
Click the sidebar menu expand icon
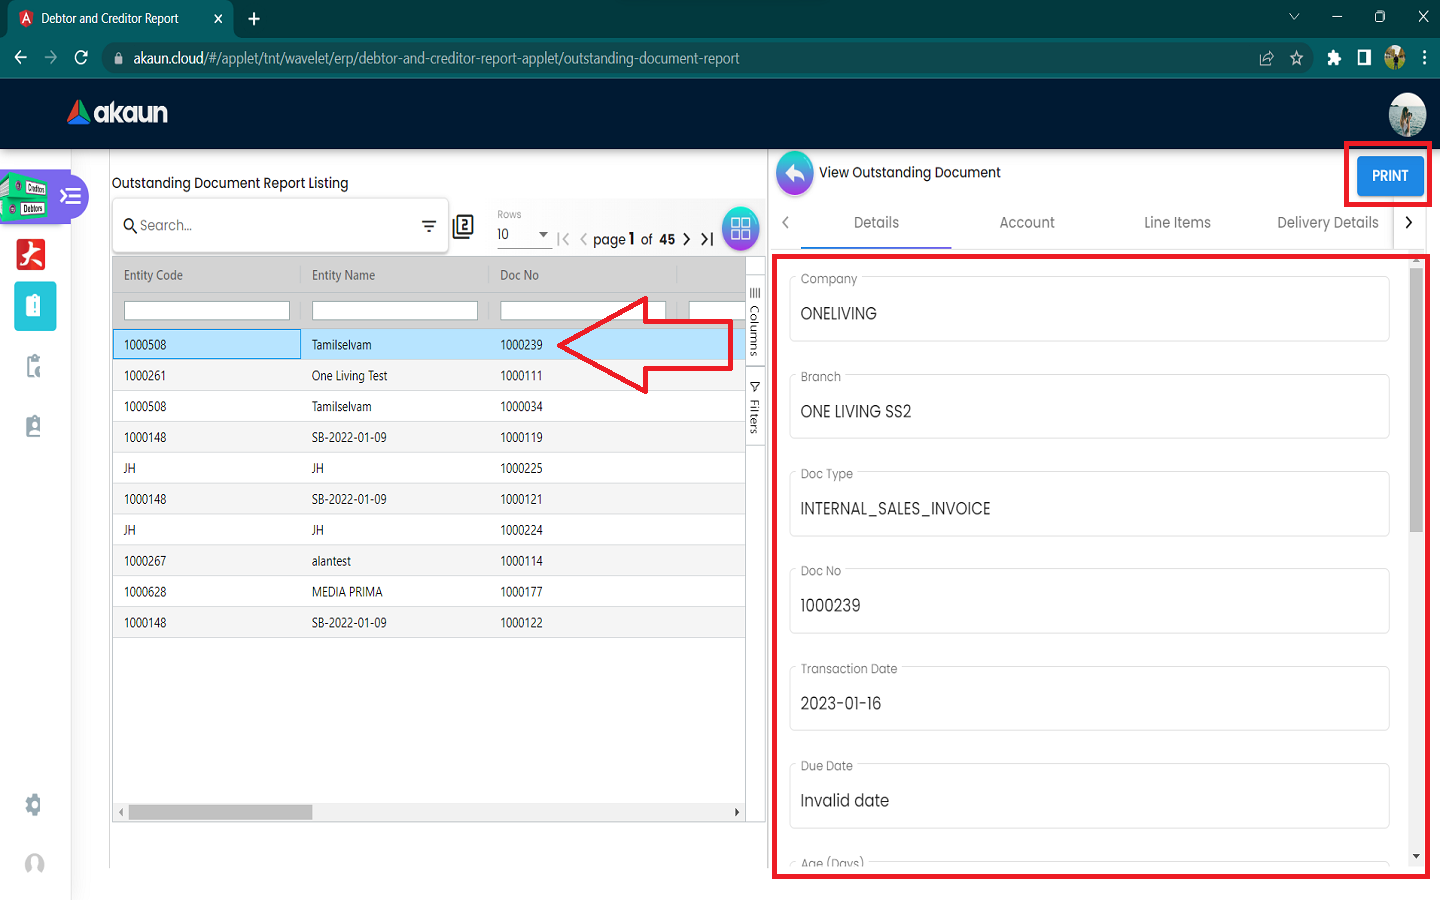(x=70, y=196)
